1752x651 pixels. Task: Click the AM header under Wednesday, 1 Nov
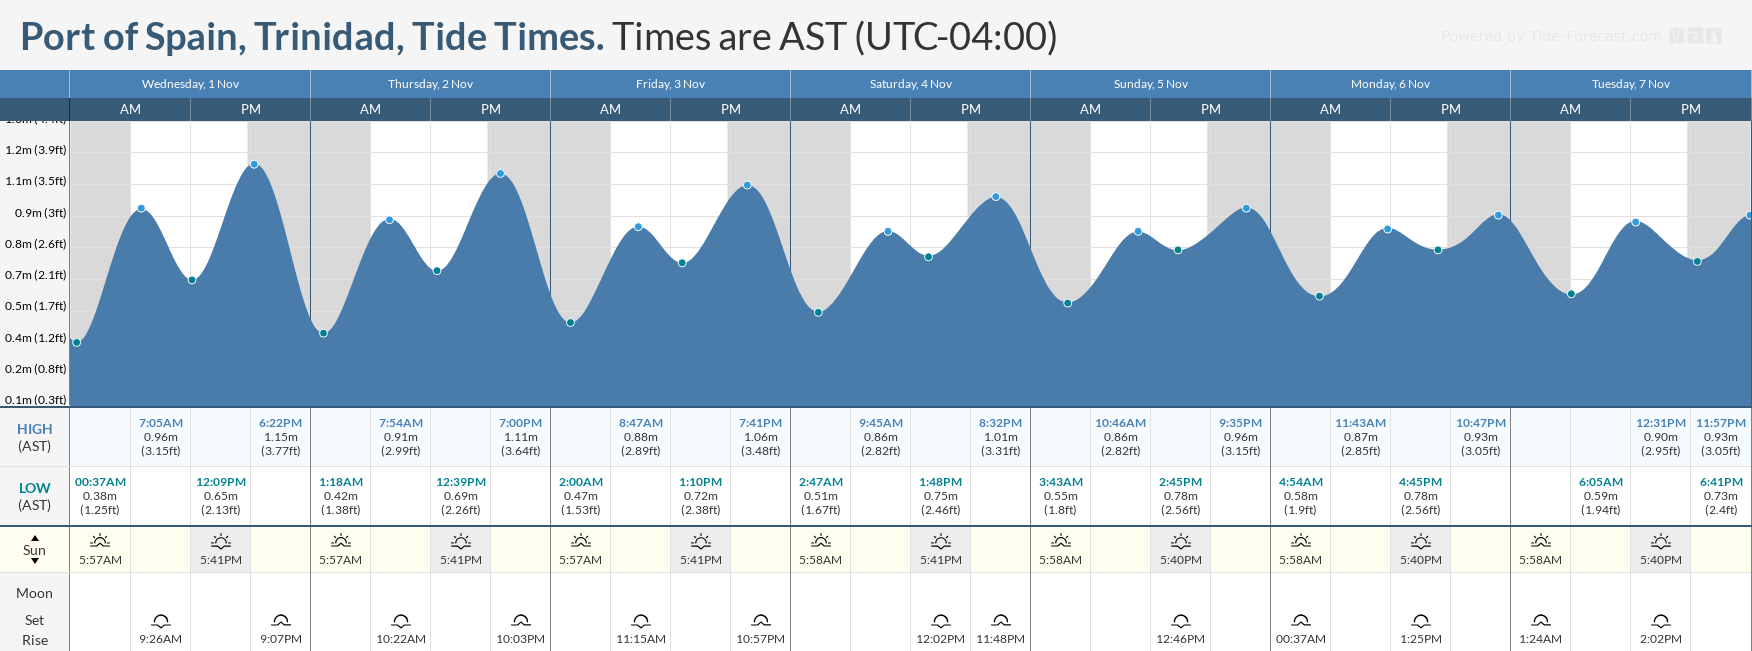pos(130,109)
